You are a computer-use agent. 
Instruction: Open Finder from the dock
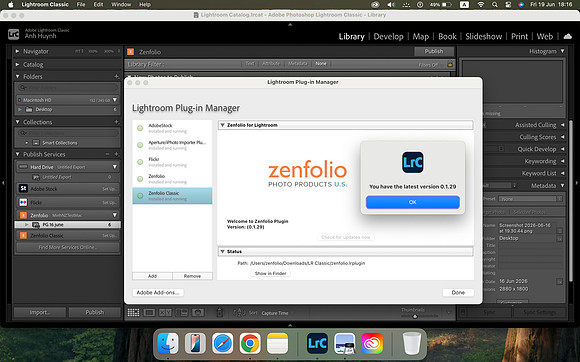[x=168, y=344]
